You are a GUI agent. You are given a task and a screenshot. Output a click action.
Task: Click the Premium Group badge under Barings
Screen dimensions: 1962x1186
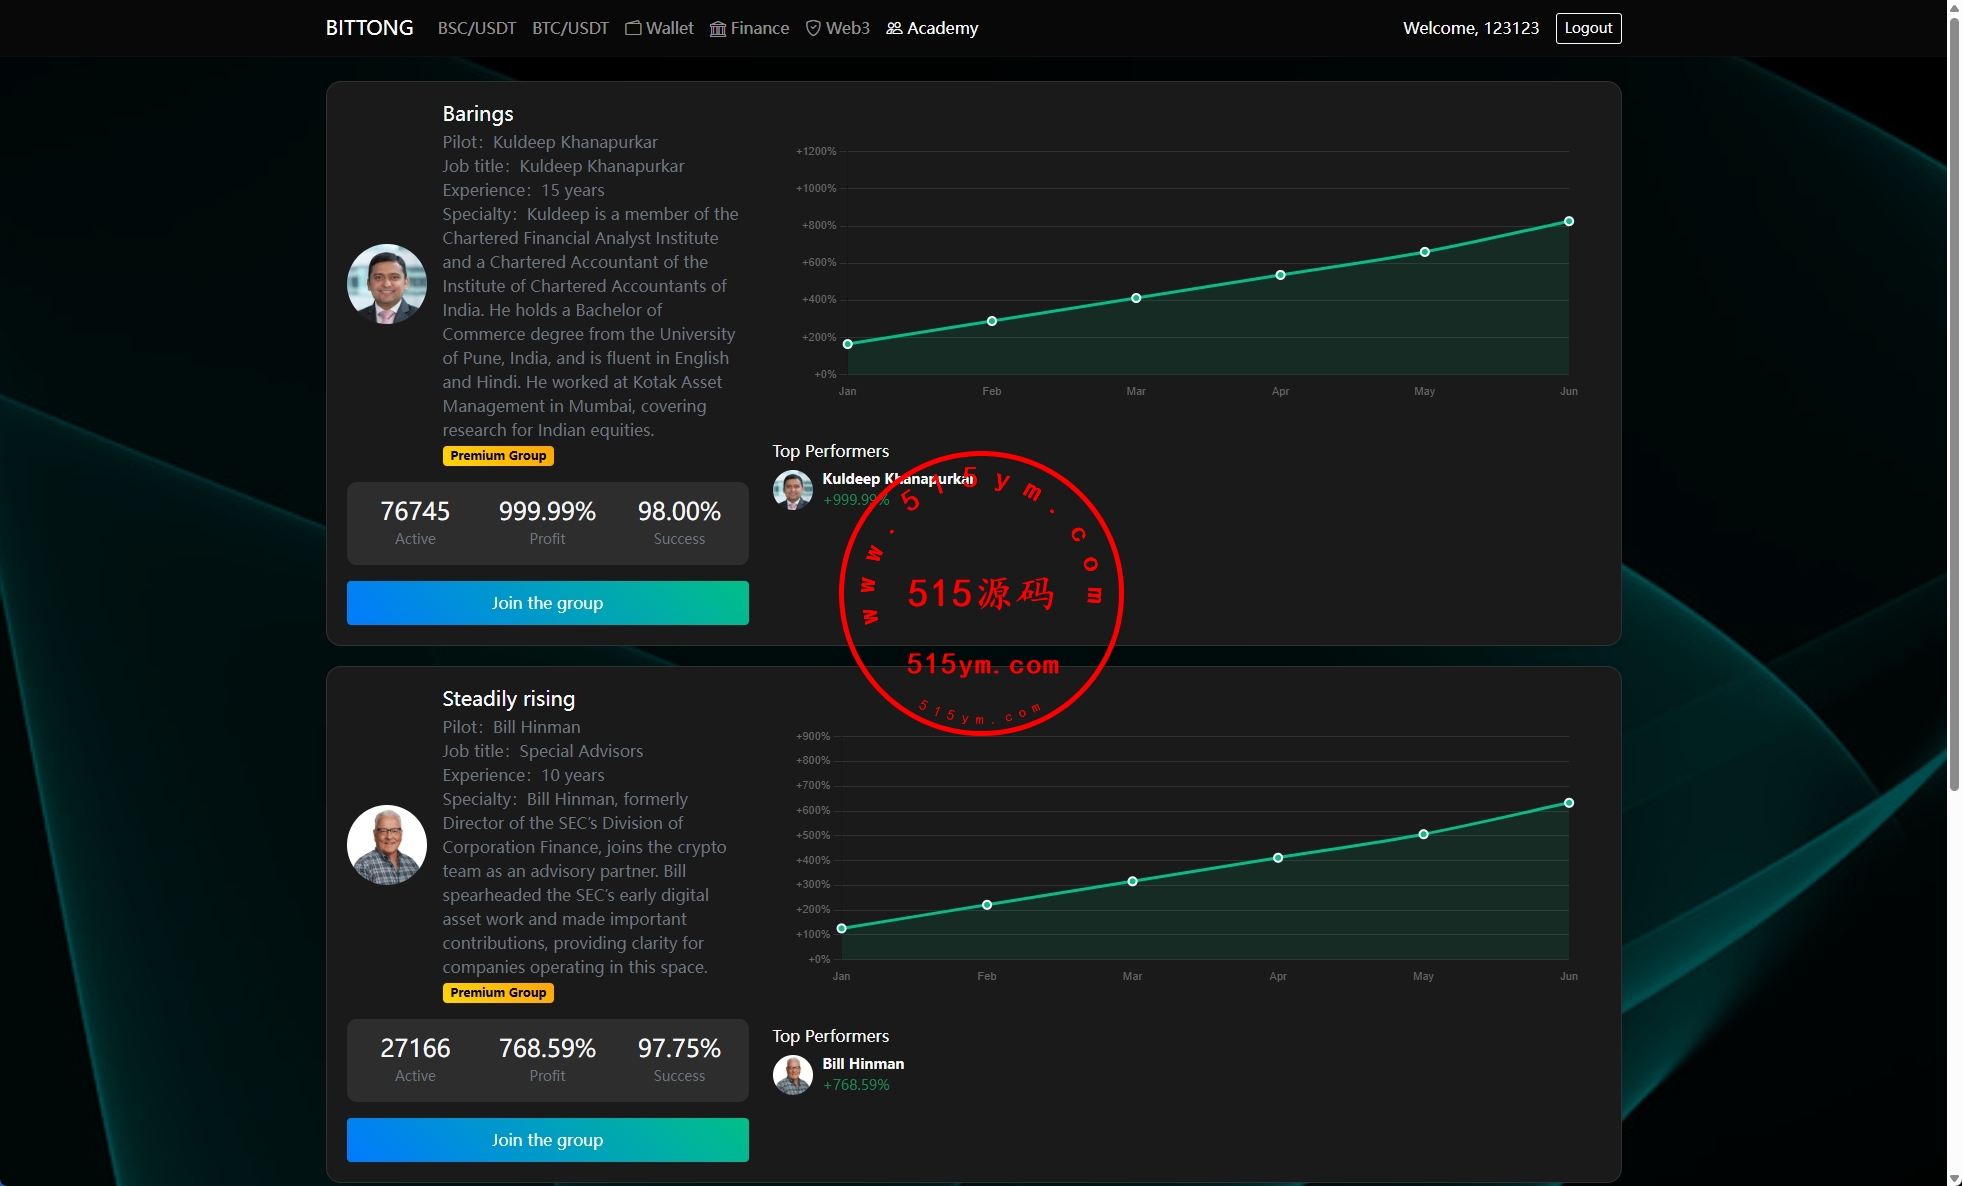pyautogui.click(x=498, y=456)
